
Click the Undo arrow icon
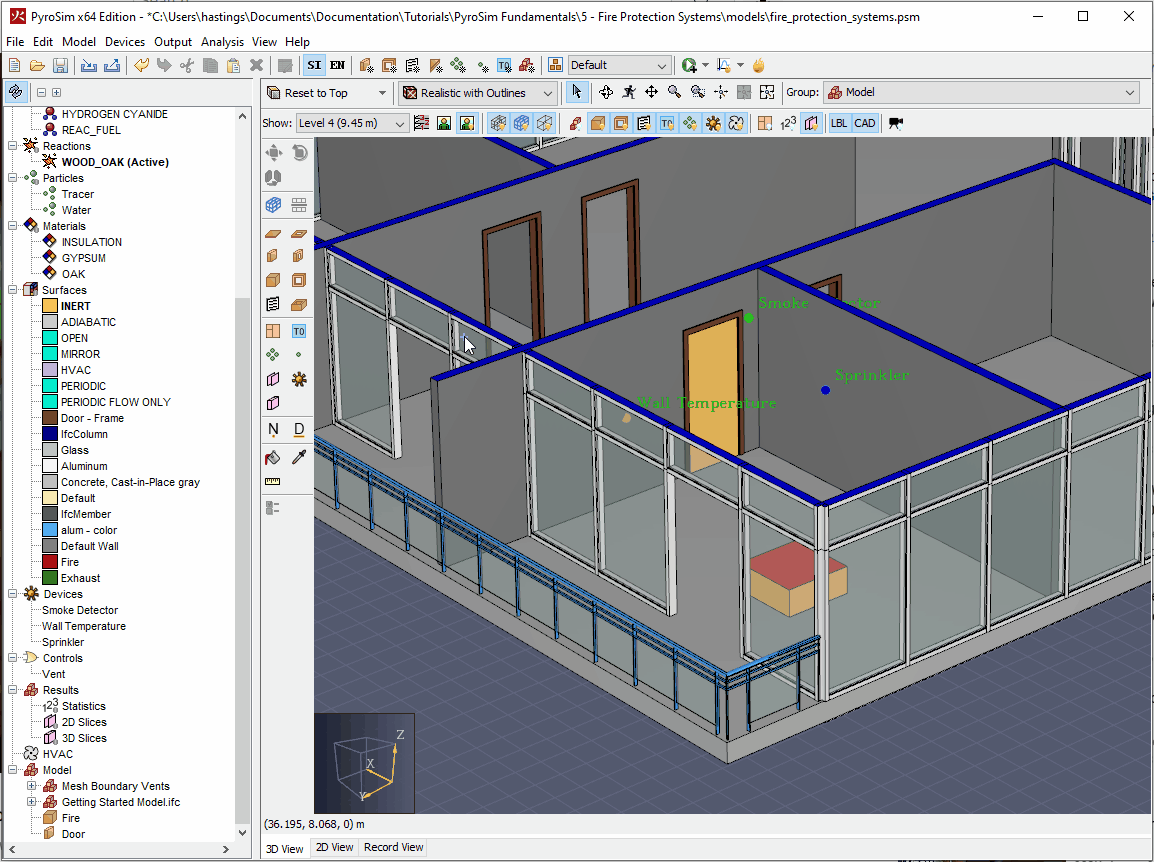click(141, 66)
